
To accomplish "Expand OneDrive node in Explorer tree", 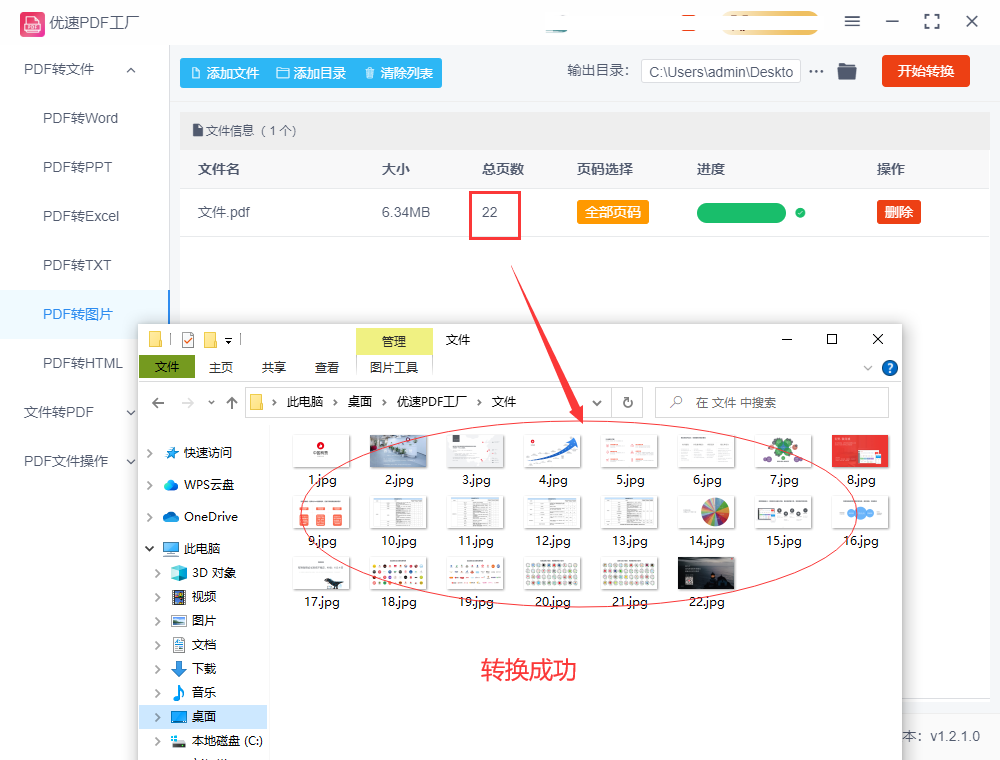I will [x=149, y=517].
